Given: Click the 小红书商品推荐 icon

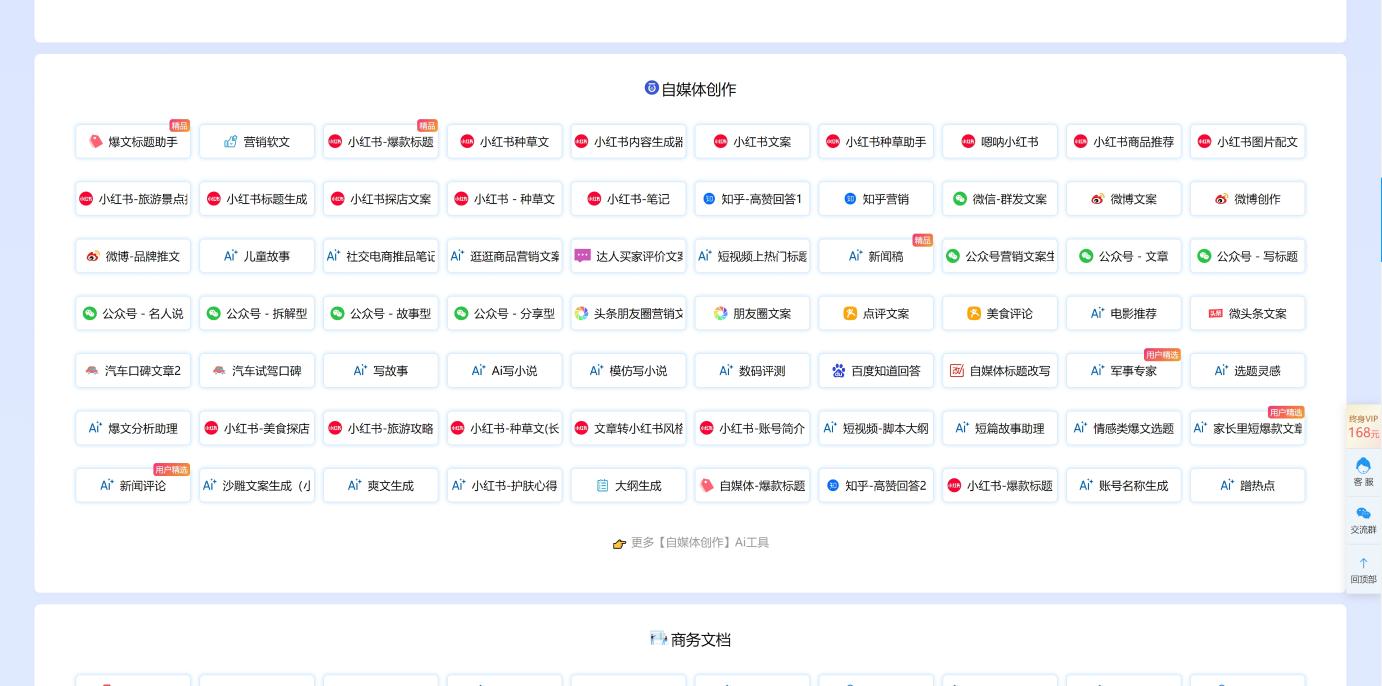Looking at the screenshot, I should (1080, 142).
